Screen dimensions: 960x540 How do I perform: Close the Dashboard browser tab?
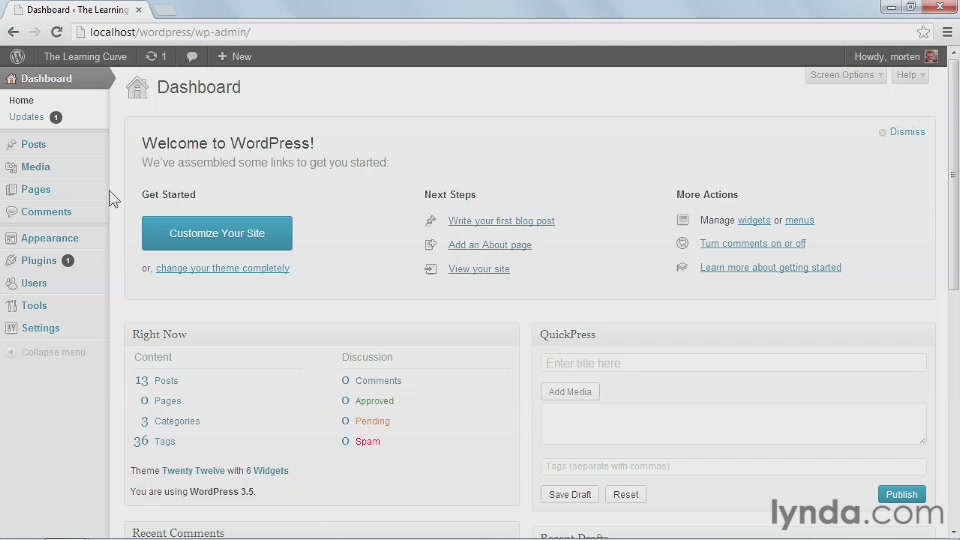pyautogui.click(x=139, y=10)
